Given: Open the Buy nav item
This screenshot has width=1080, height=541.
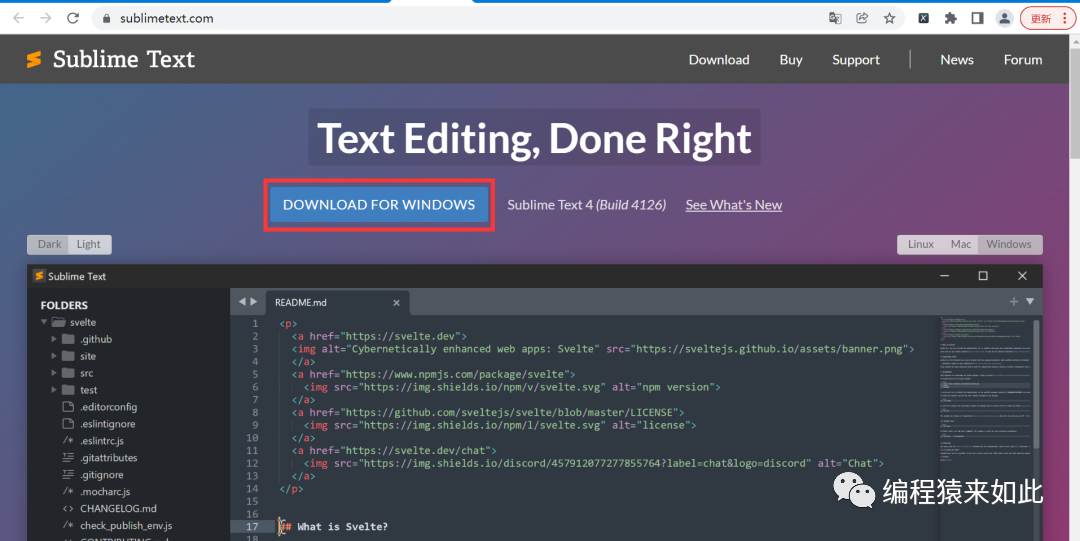Looking at the screenshot, I should (x=791, y=60).
